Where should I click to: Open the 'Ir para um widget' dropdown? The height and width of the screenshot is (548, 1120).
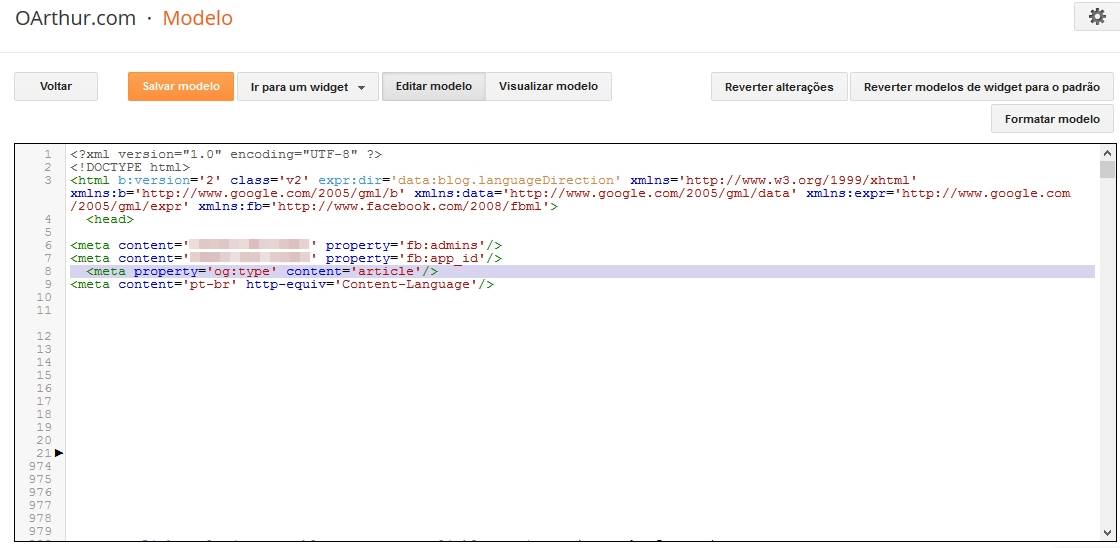tap(308, 86)
